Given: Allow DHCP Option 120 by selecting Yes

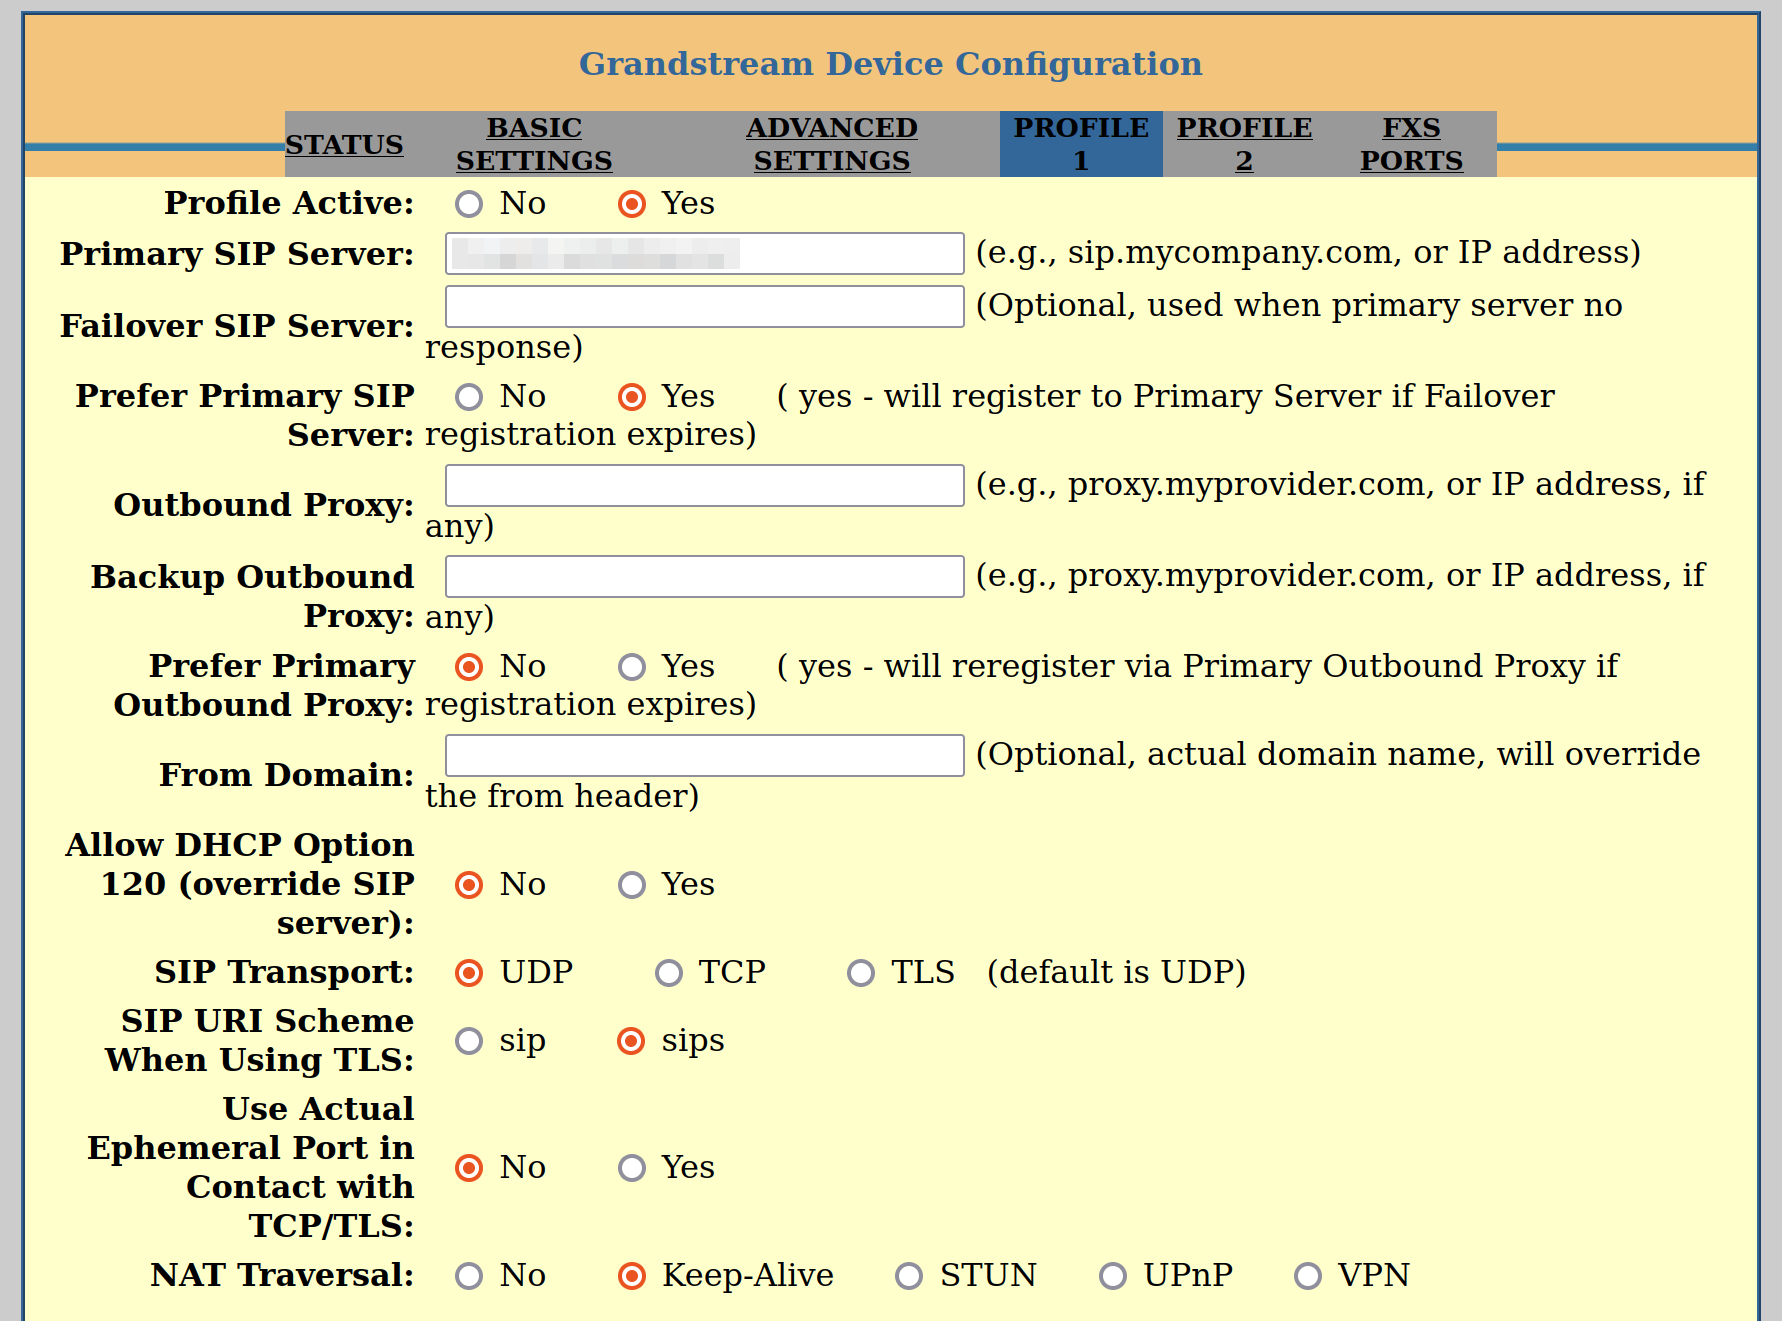Looking at the screenshot, I should tap(631, 884).
